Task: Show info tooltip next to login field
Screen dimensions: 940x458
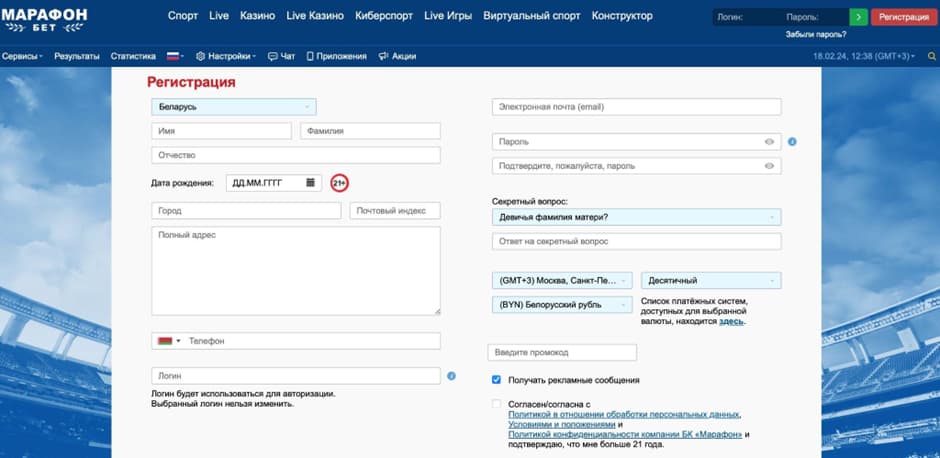Action: 451,376
